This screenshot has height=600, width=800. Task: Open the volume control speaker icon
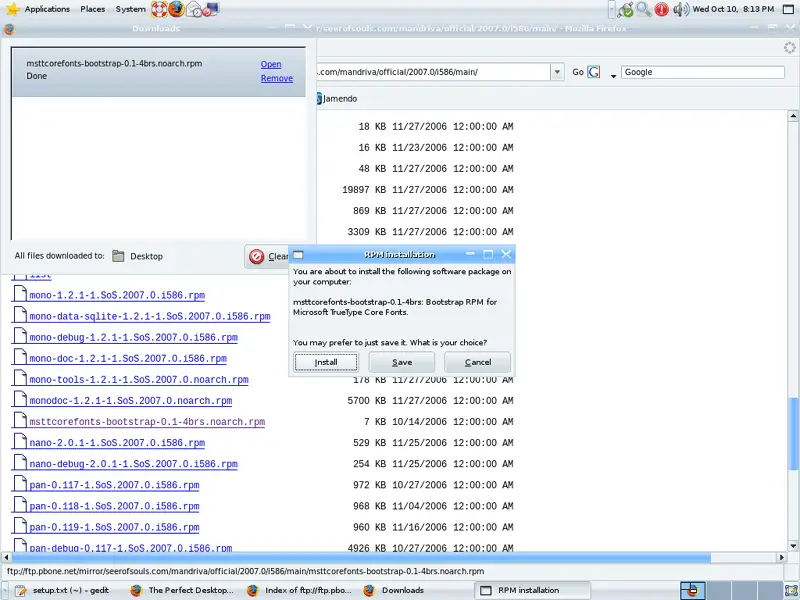[681, 9]
